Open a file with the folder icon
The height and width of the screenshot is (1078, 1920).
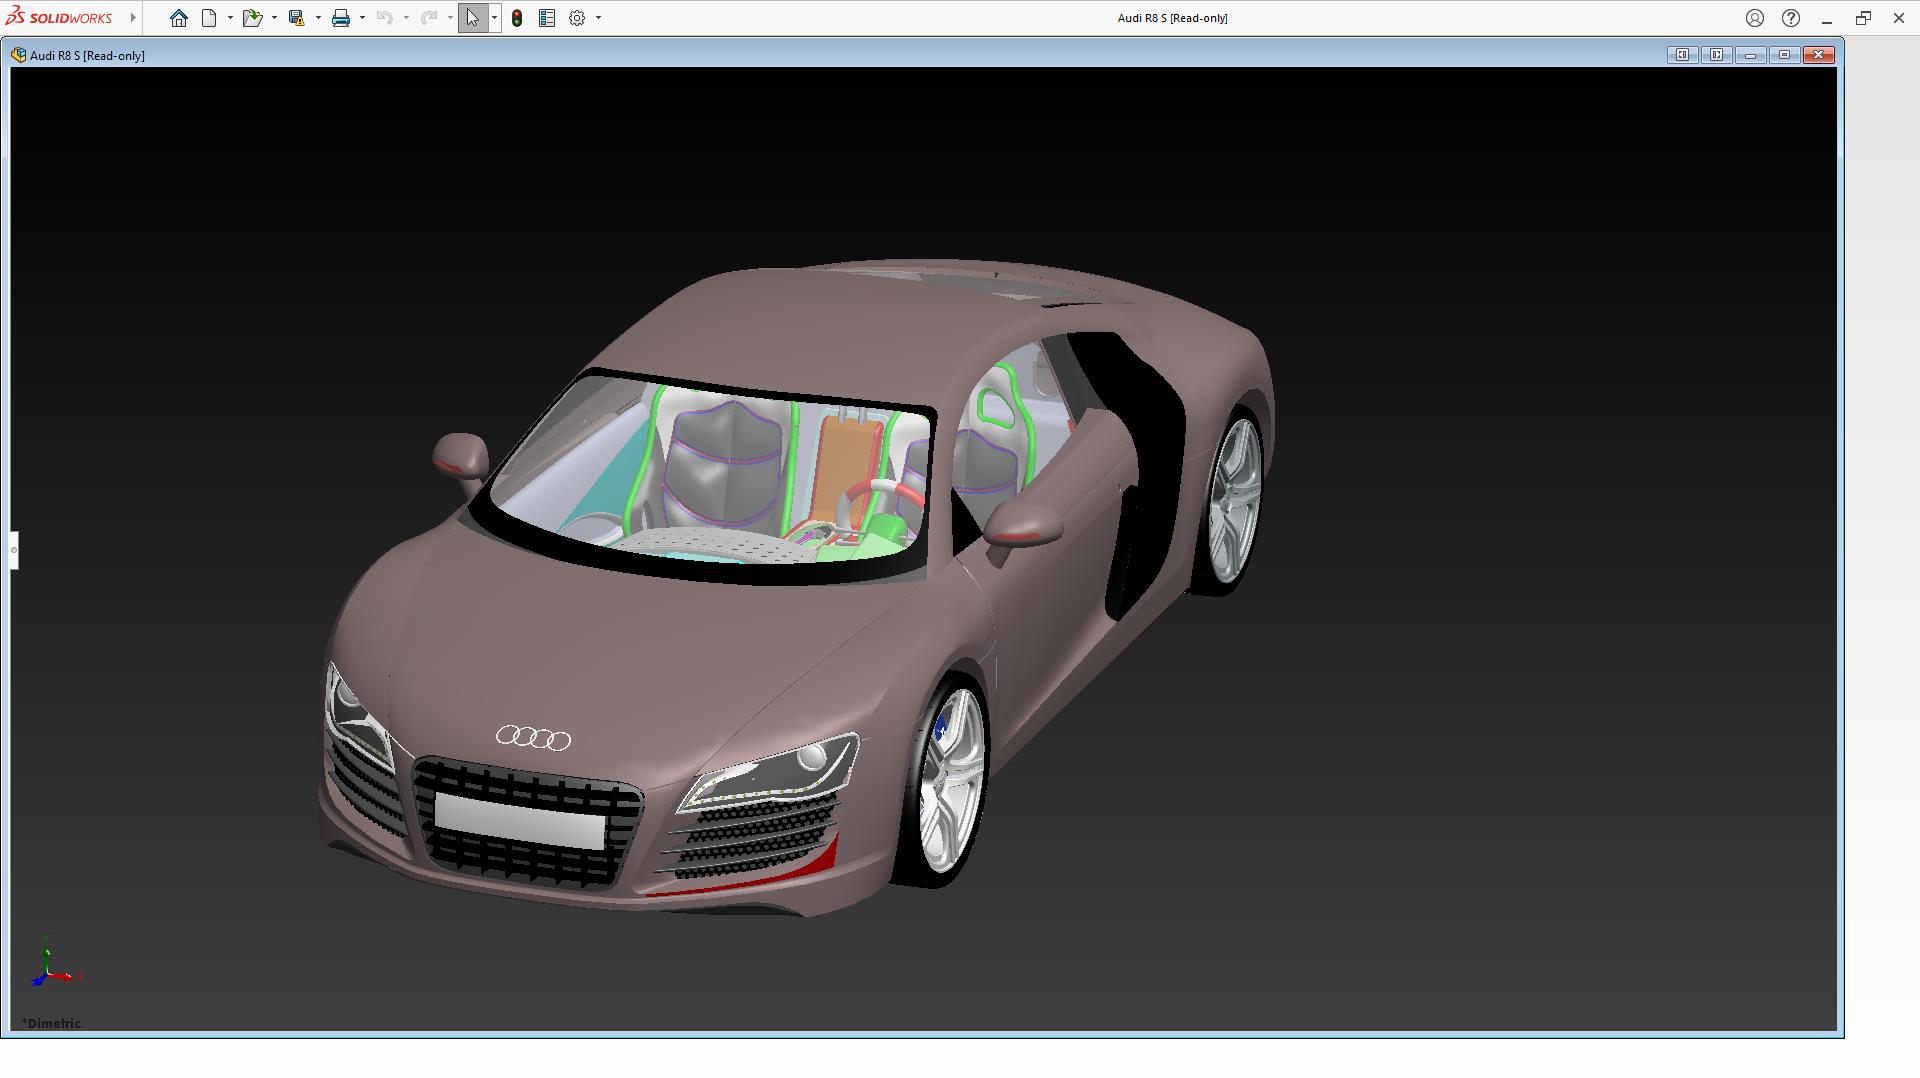(251, 18)
